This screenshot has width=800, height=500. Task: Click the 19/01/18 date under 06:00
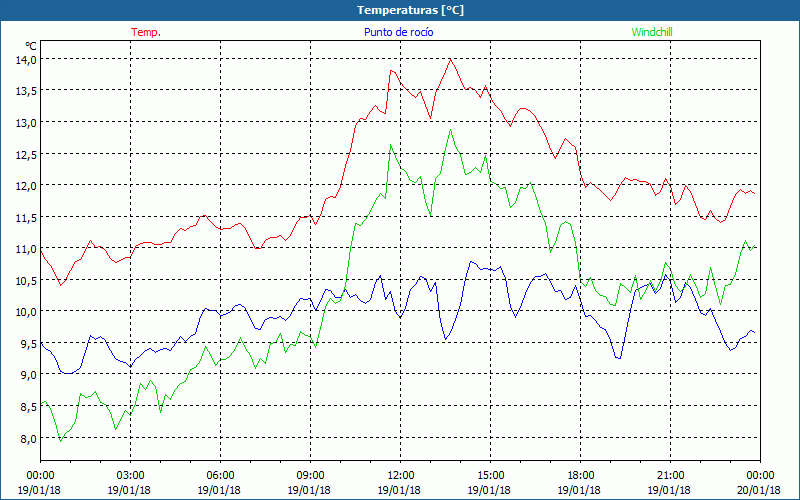[x=219, y=490]
